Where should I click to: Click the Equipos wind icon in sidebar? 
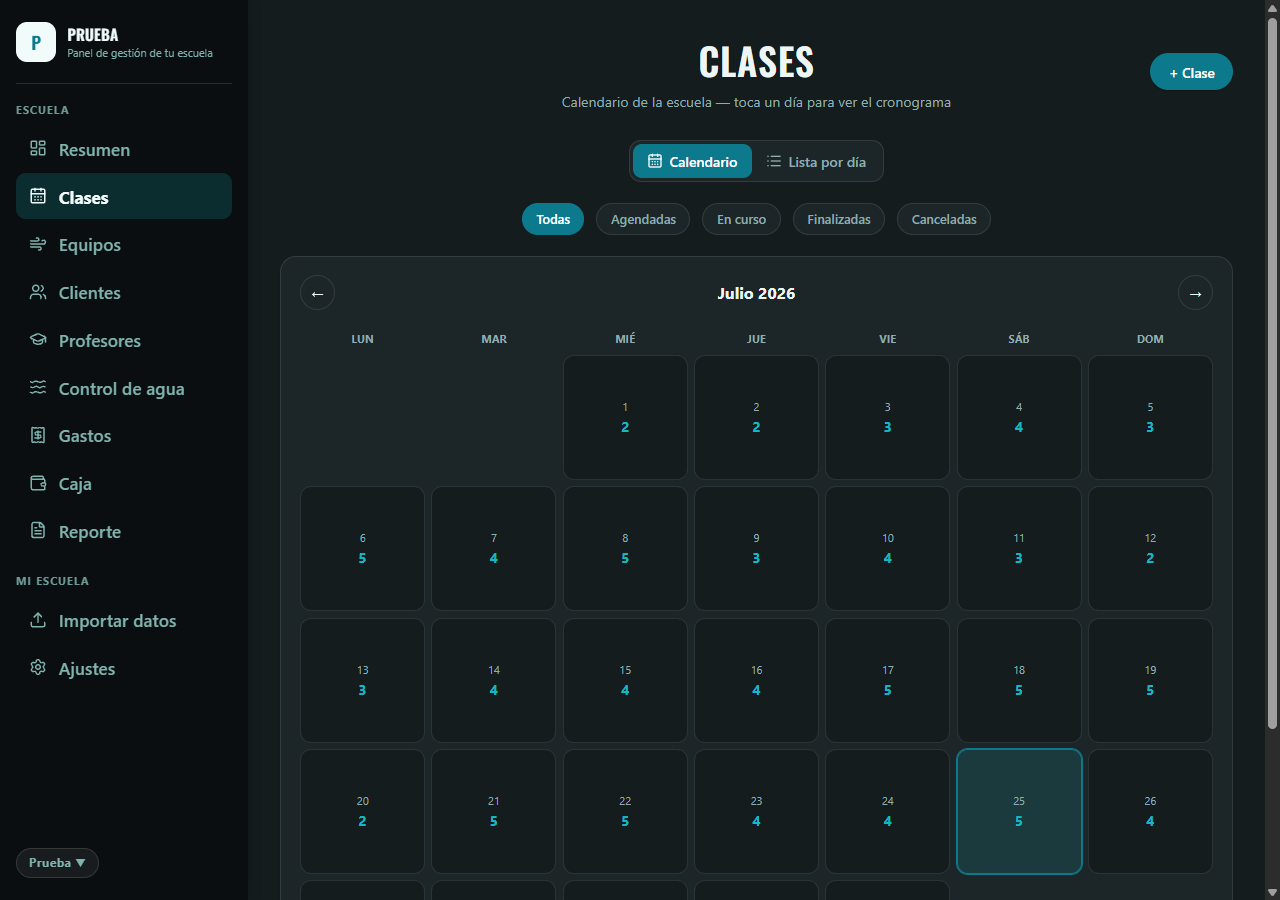38,244
